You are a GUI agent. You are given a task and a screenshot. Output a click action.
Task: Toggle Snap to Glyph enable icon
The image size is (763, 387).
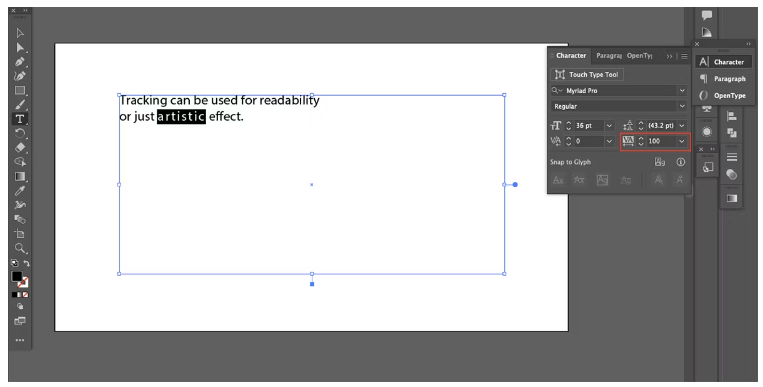660,162
